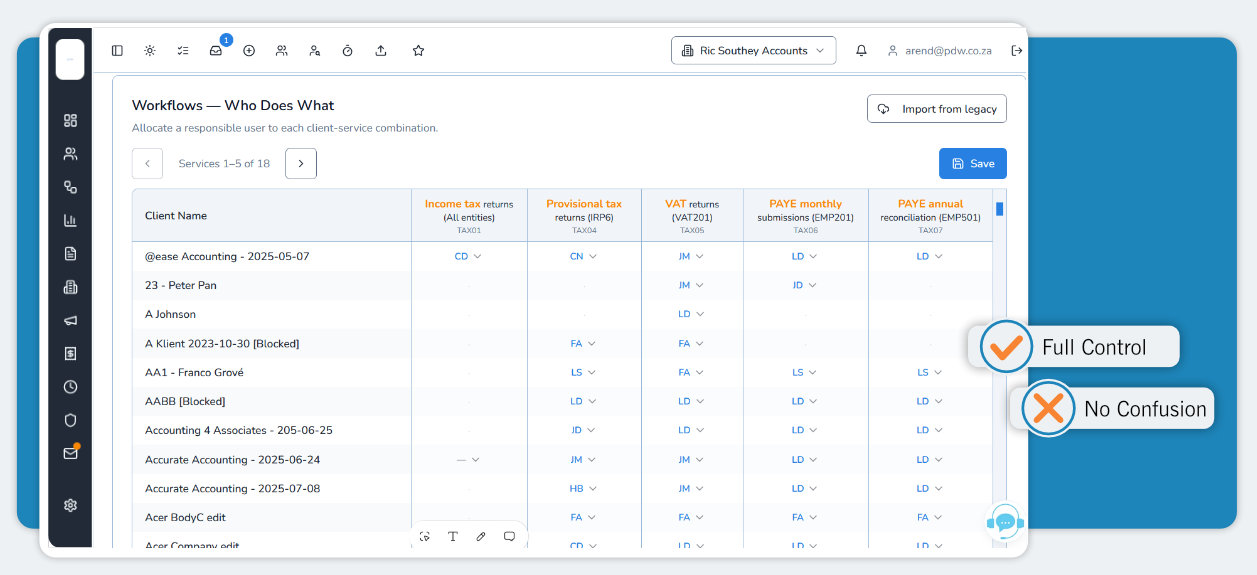
Task: Click the Save button
Action: 973,164
